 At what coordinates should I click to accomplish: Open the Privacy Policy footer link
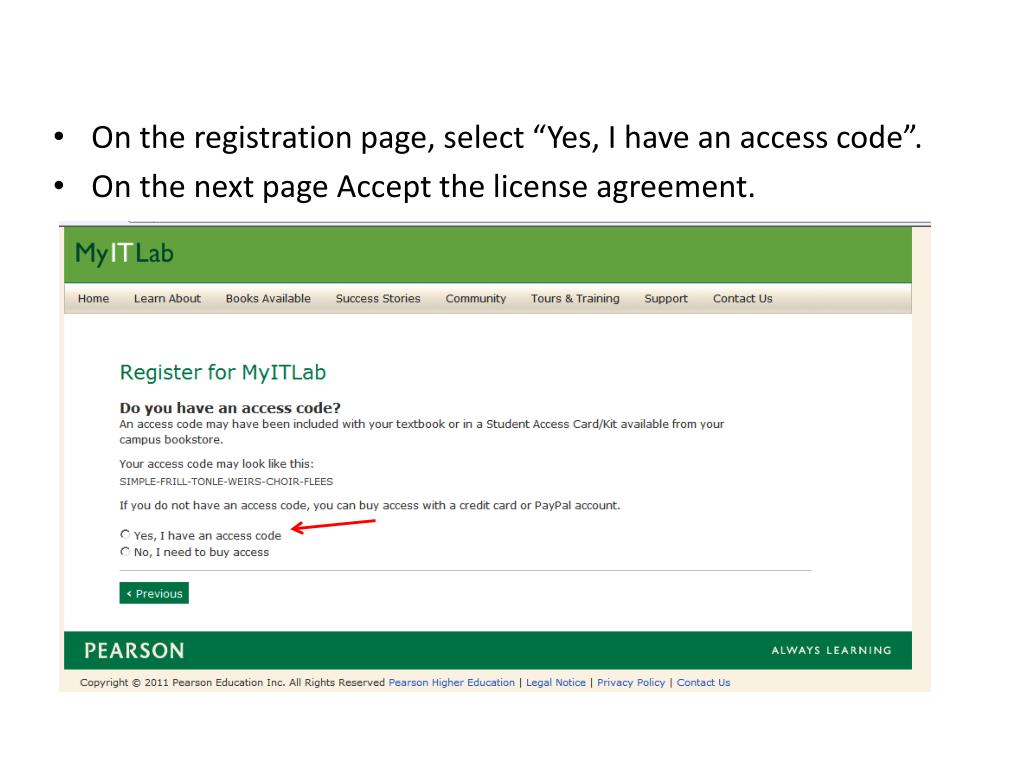(x=631, y=682)
